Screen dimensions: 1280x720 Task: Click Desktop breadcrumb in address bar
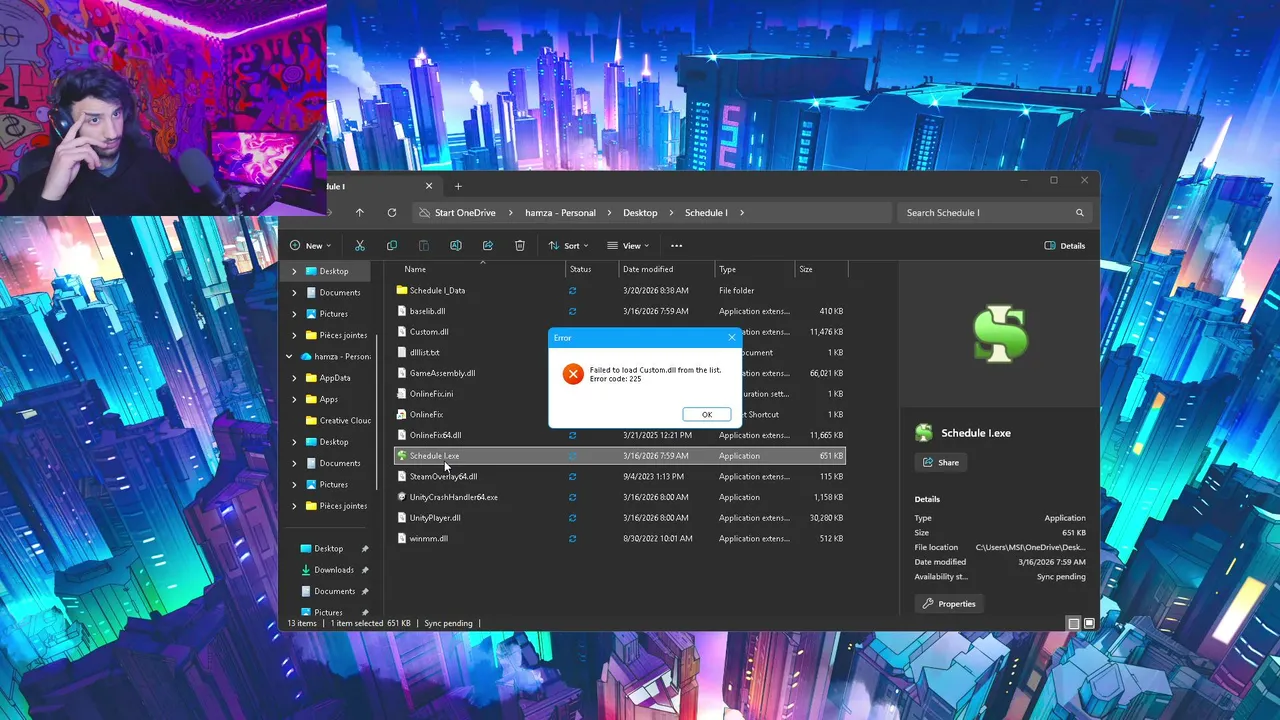pyautogui.click(x=640, y=212)
